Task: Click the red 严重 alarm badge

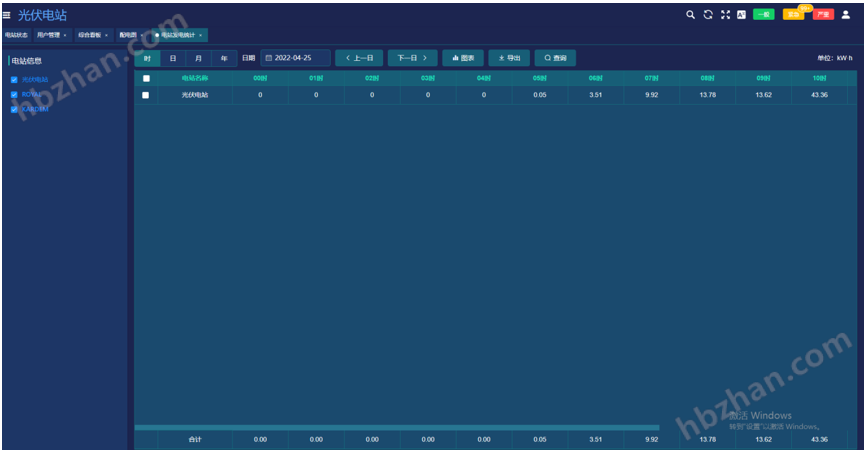Action: [x=822, y=15]
